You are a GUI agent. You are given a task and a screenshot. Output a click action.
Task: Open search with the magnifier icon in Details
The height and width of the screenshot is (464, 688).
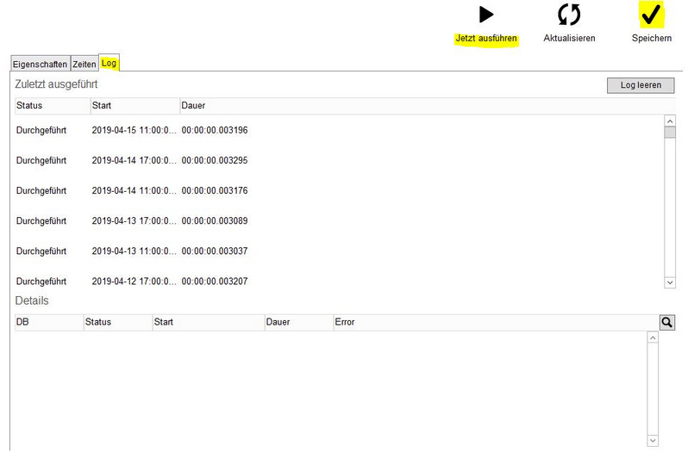tap(667, 322)
